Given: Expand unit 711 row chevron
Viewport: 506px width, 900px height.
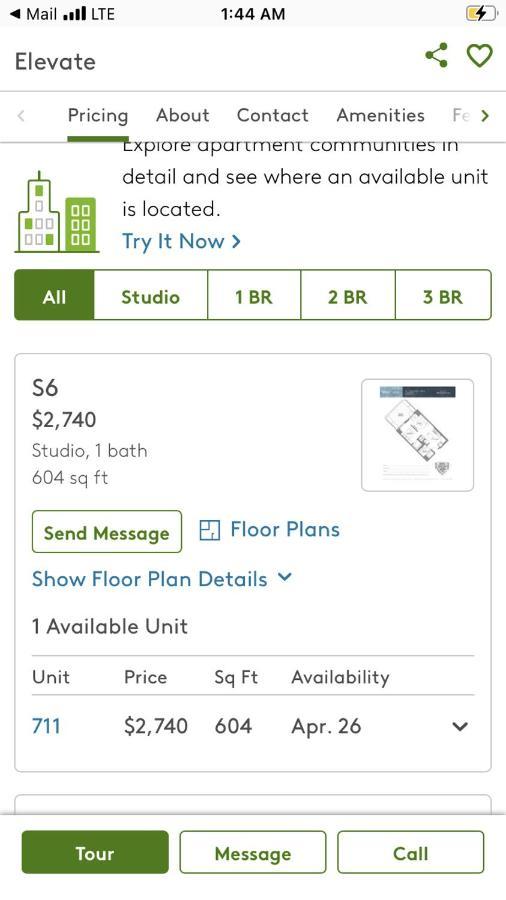Looking at the screenshot, I should point(460,727).
